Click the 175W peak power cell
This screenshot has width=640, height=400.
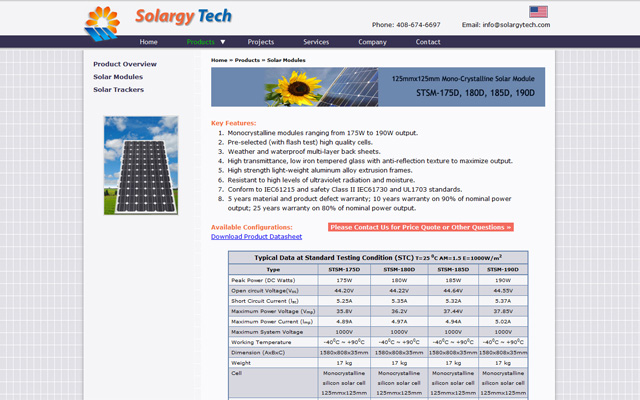(344, 280)
